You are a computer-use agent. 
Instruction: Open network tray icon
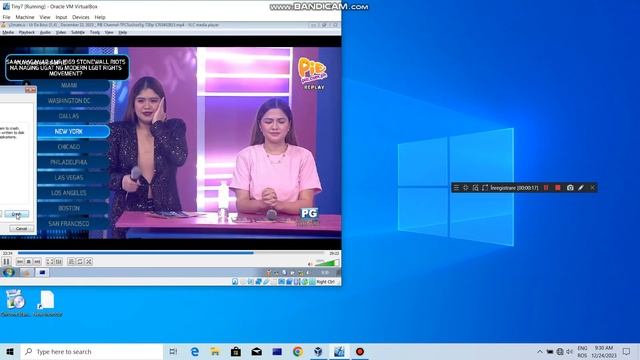pos(560,351)
